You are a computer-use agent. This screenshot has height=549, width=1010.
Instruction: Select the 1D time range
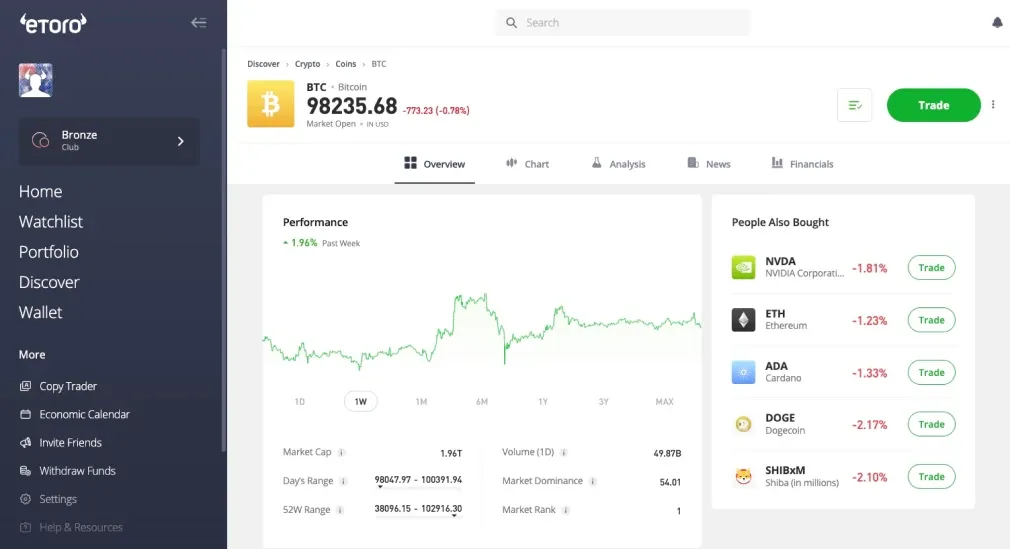point(300,402)
